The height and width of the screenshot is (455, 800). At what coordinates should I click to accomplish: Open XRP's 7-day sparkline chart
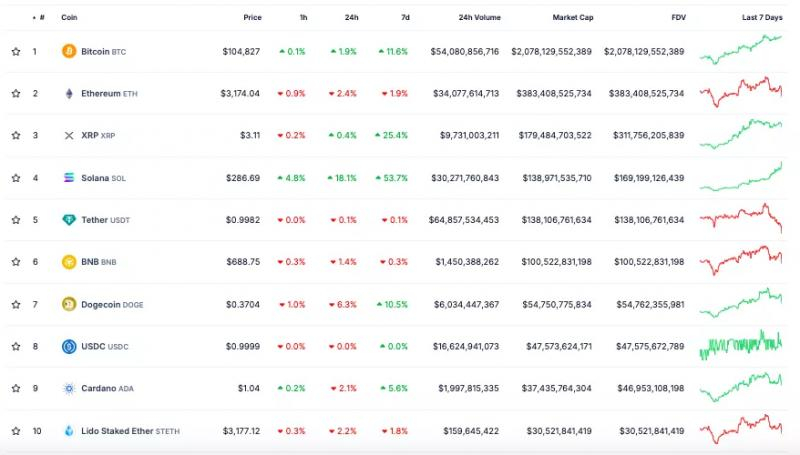(741, 134)
